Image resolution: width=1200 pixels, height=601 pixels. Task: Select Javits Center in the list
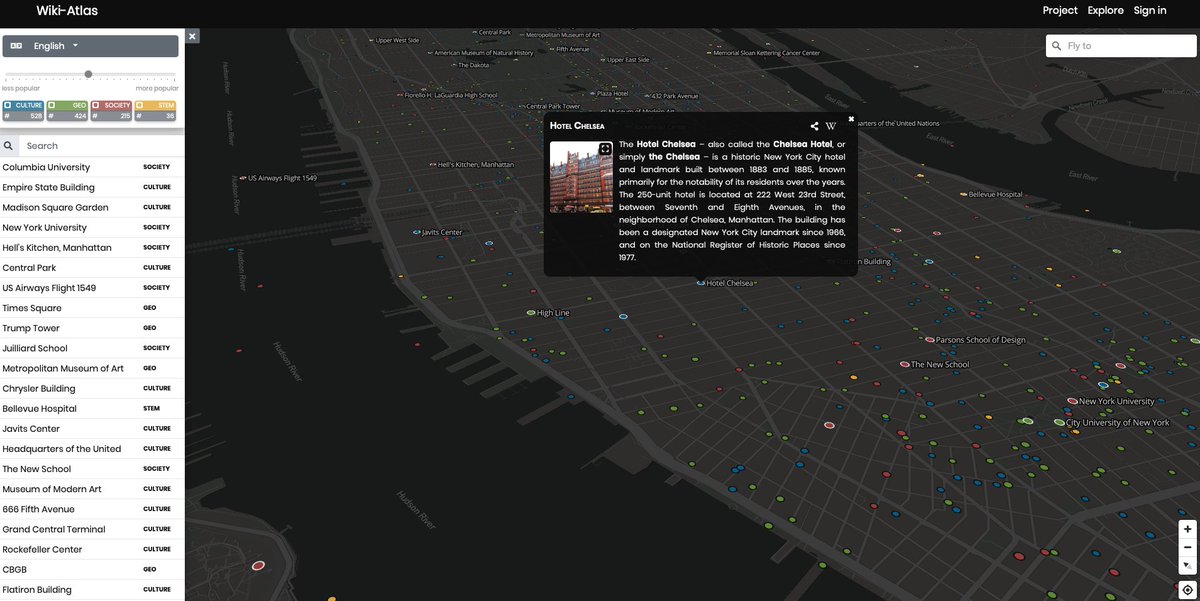92,428
